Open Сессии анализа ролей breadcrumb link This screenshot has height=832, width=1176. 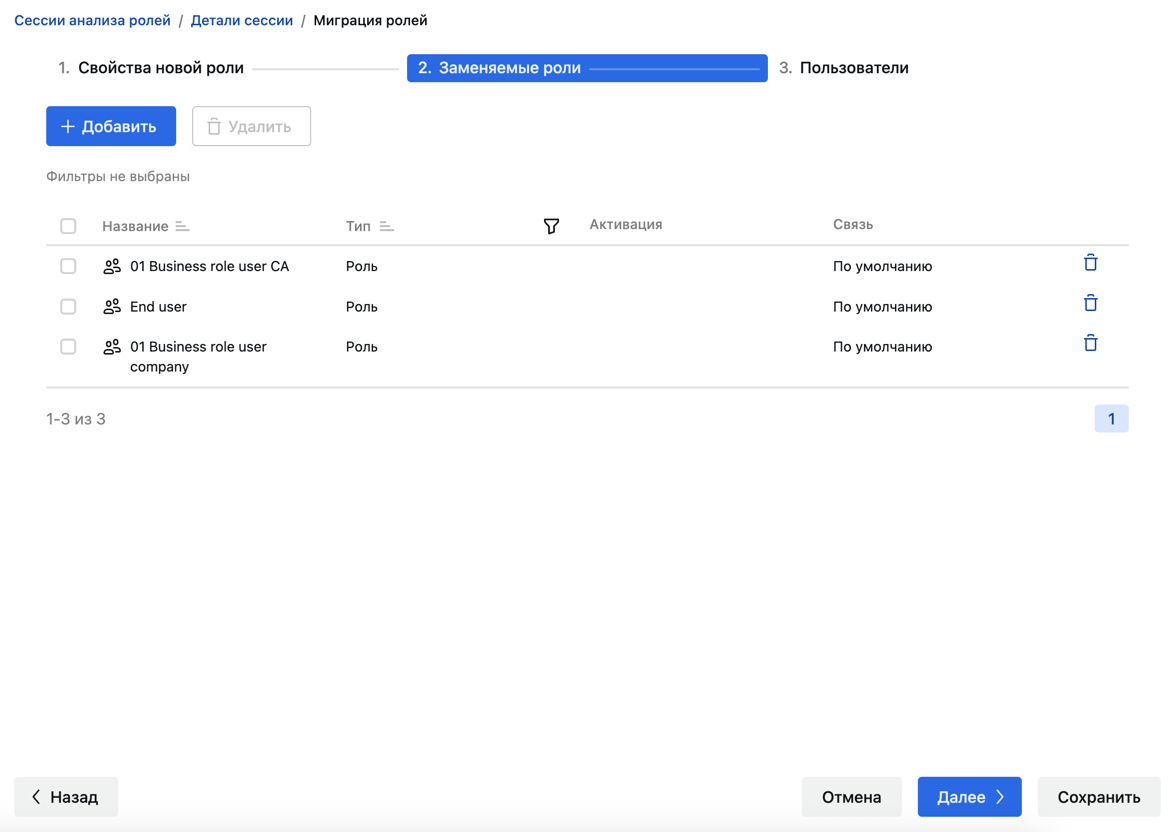92,20
